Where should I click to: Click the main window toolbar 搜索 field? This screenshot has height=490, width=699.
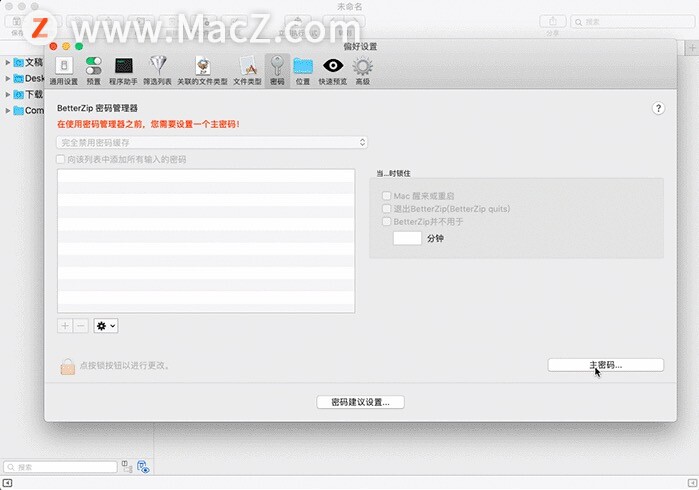tap(633, 21)
